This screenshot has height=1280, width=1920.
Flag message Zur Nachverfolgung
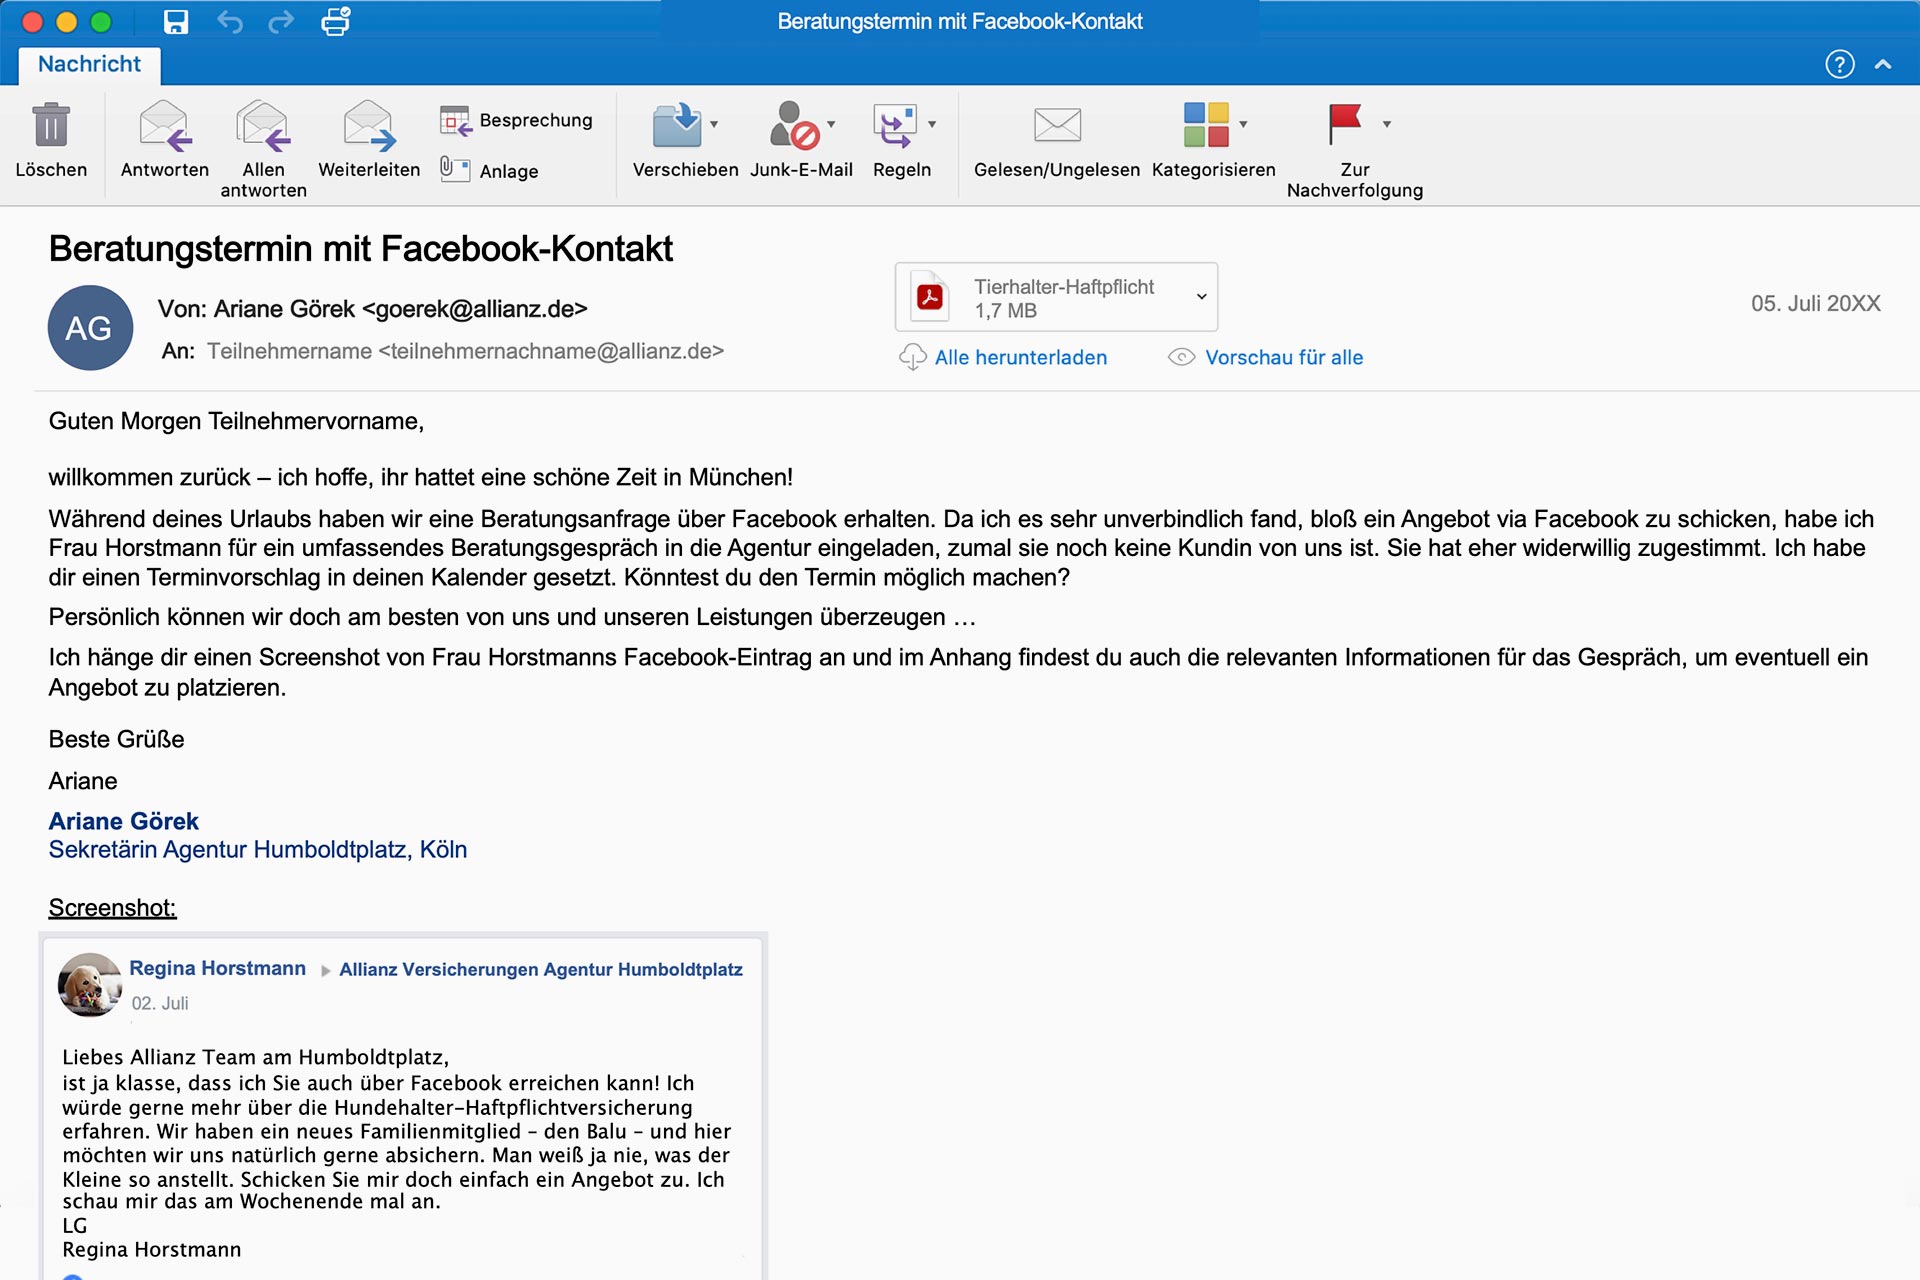pyautogui.click(x=1345, y=124)
